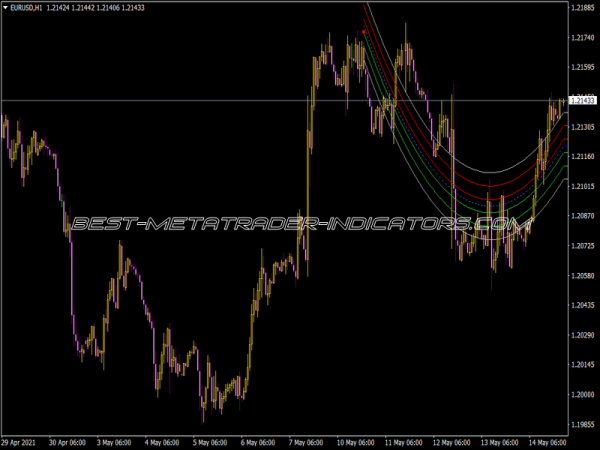
Task: Open the chart menu triangle beside EURUSD
Action: click(5, 8)
